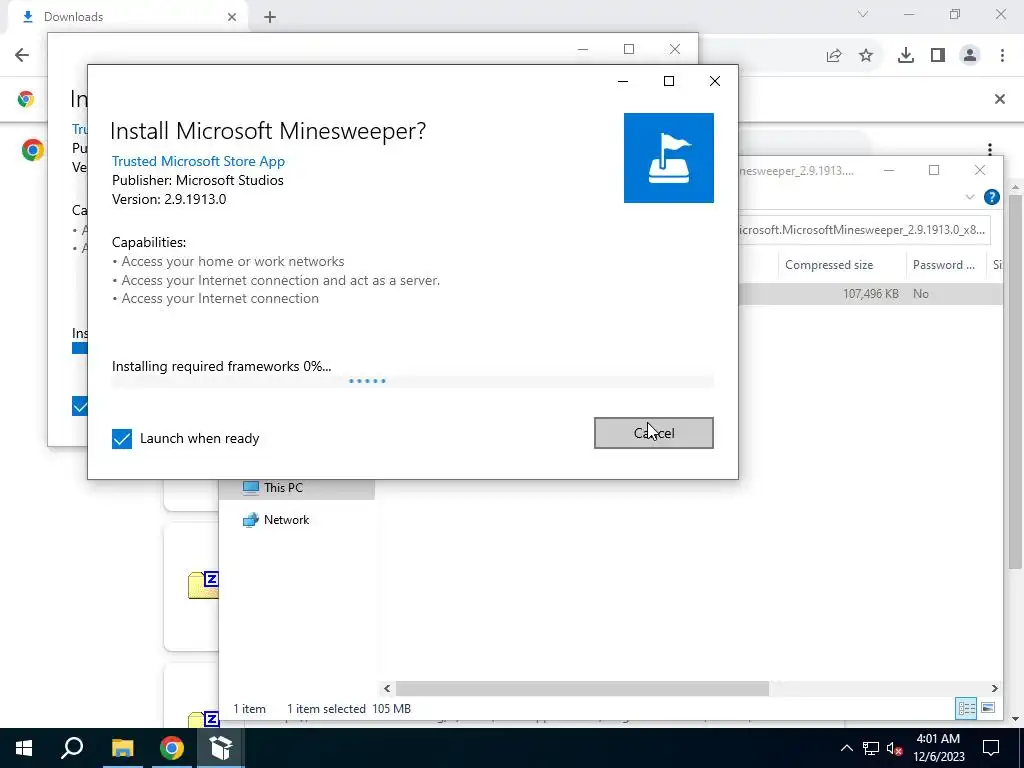This screenshot has width=1024, height=768.
Task: Select This PC in navigation pane
Action: click(283, 488)
